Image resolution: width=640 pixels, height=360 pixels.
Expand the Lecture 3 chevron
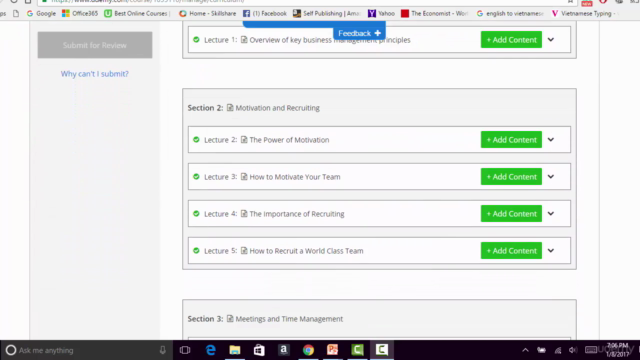(551, 177)
